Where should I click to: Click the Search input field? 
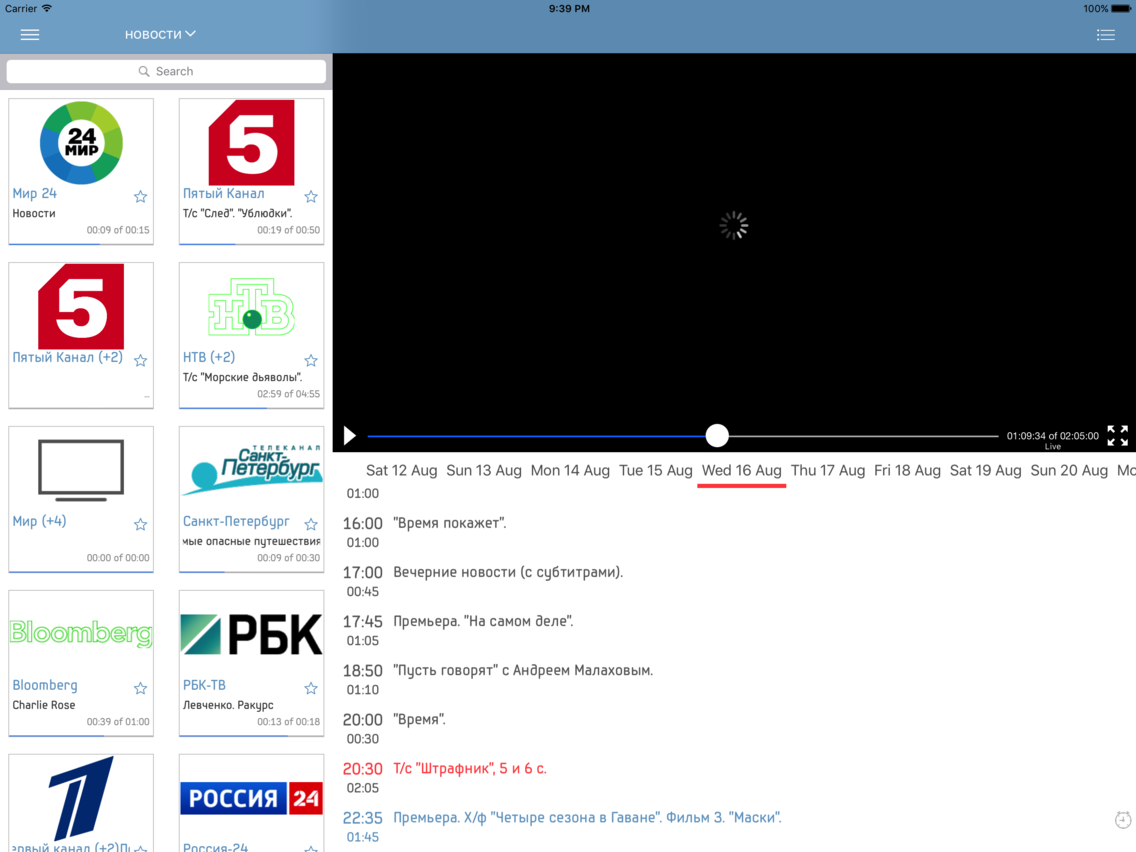tap(166, 71)
